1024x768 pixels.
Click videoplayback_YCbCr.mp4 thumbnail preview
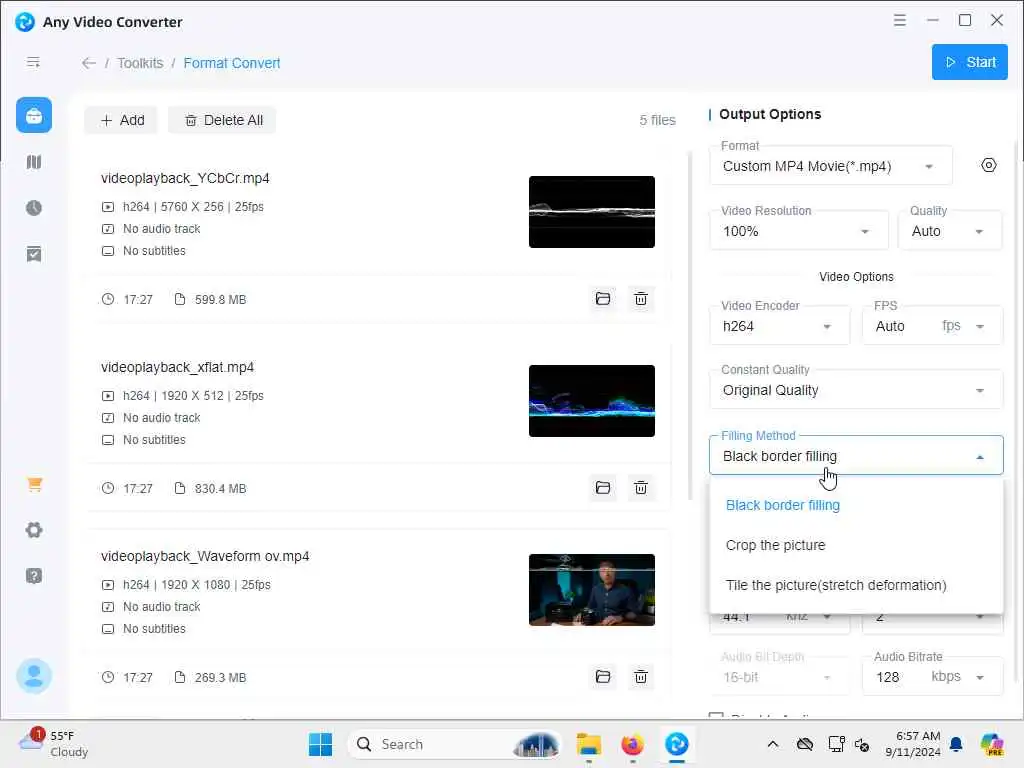coord(592,212)
